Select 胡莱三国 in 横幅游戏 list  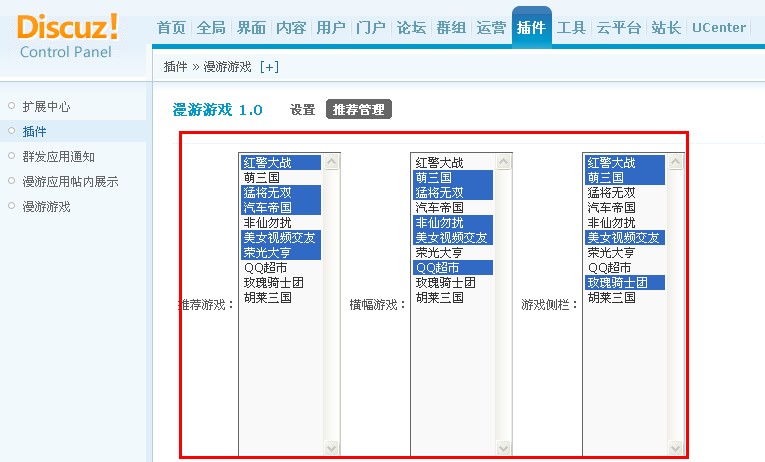coord(453,298)
